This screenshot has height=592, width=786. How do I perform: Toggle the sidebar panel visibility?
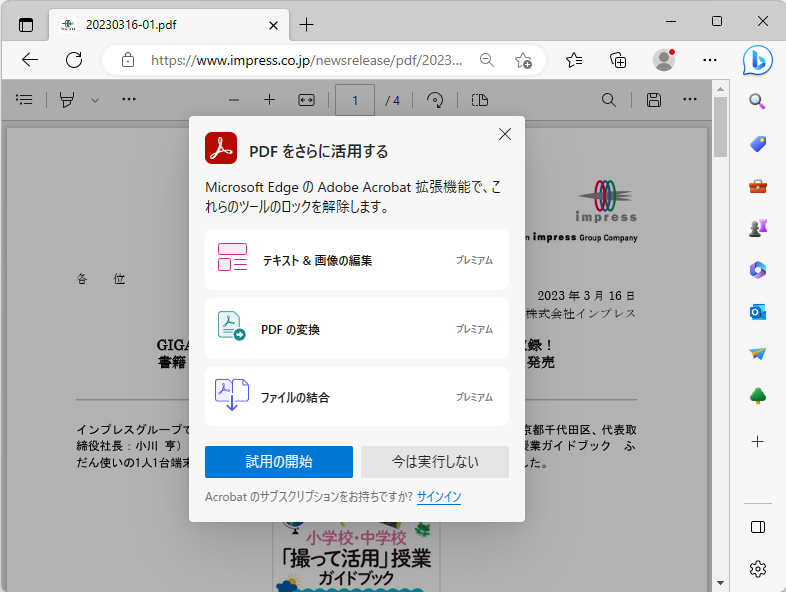757,527
